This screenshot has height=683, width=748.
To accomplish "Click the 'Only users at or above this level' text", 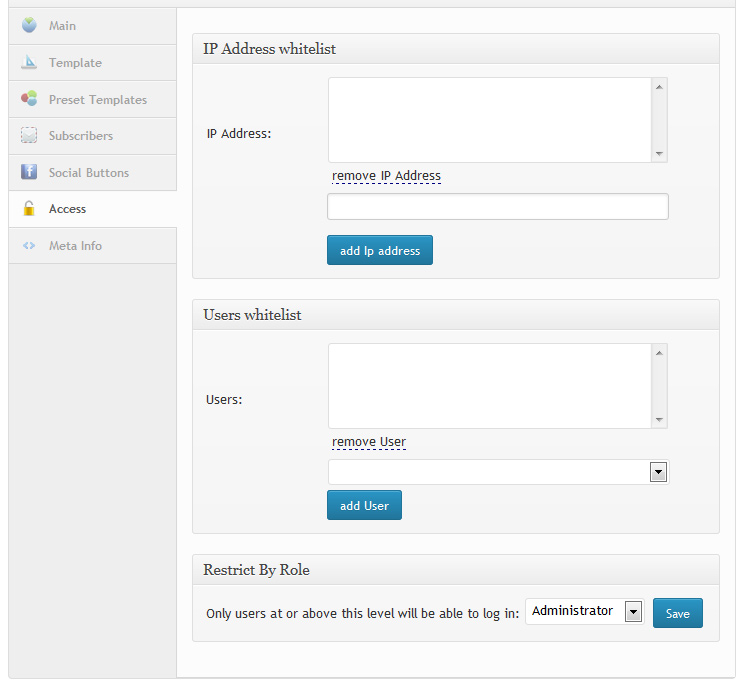I will click(x=363, y=614).
